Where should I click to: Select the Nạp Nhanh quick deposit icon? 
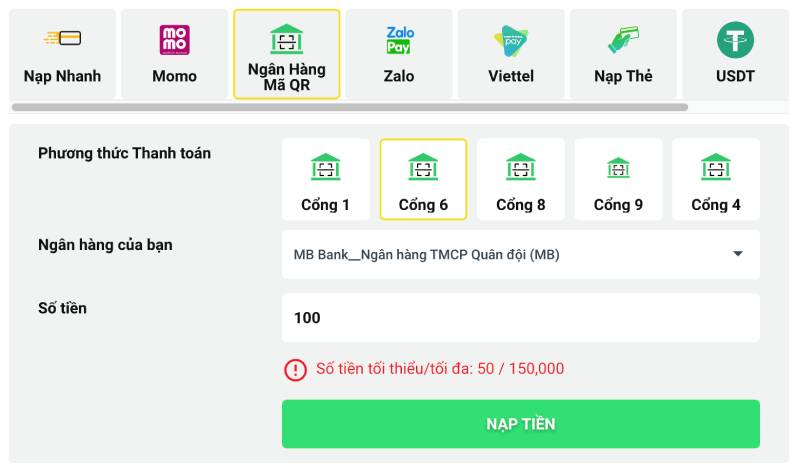pyautogui.click(x=62, y=39)
